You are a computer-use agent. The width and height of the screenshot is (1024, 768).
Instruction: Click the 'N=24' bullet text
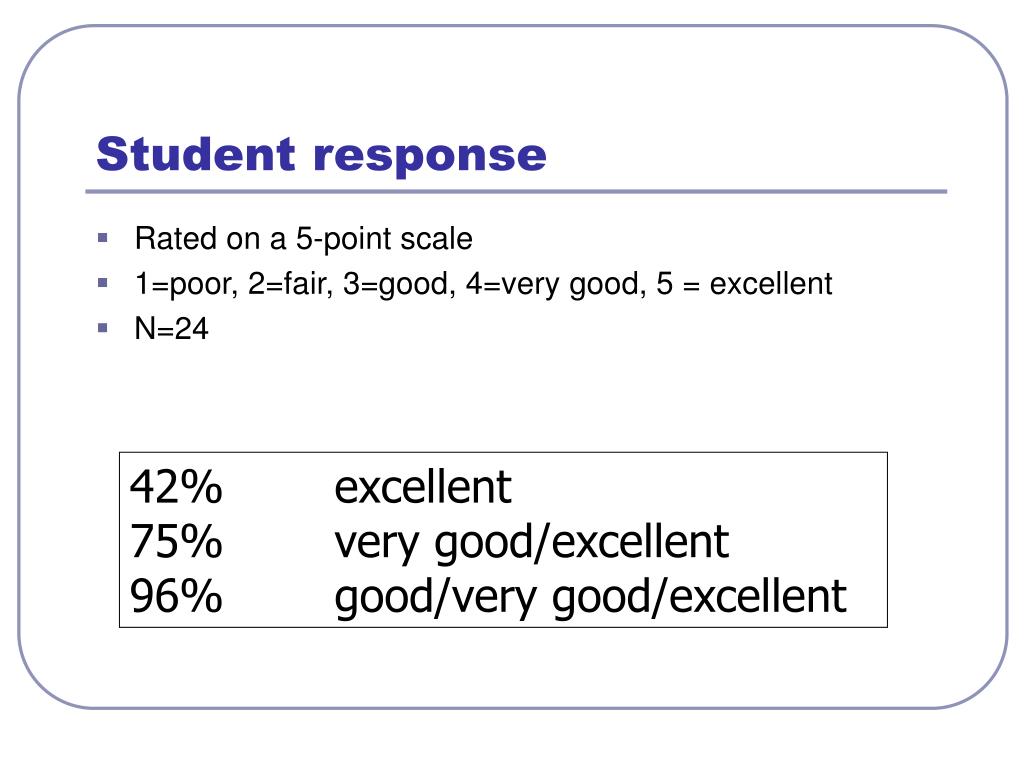171,328
